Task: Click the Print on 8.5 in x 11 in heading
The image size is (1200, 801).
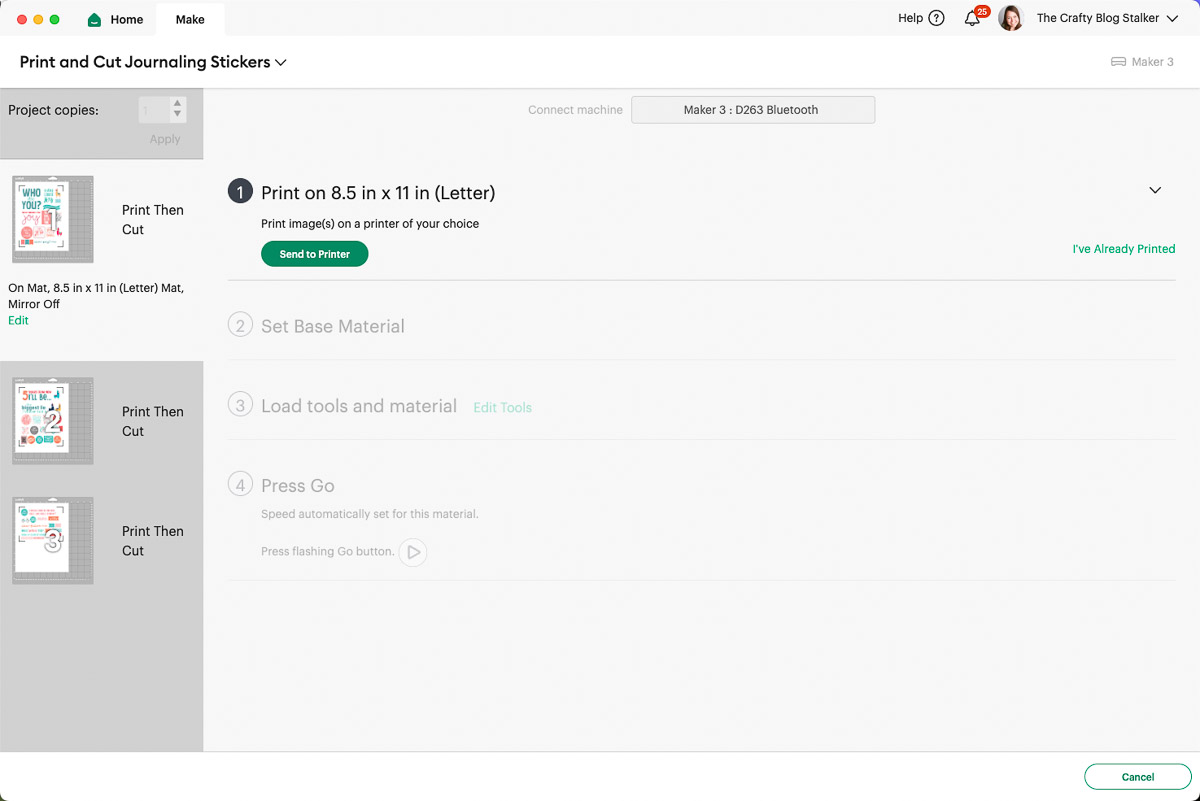Action: [x=378, y=193]
